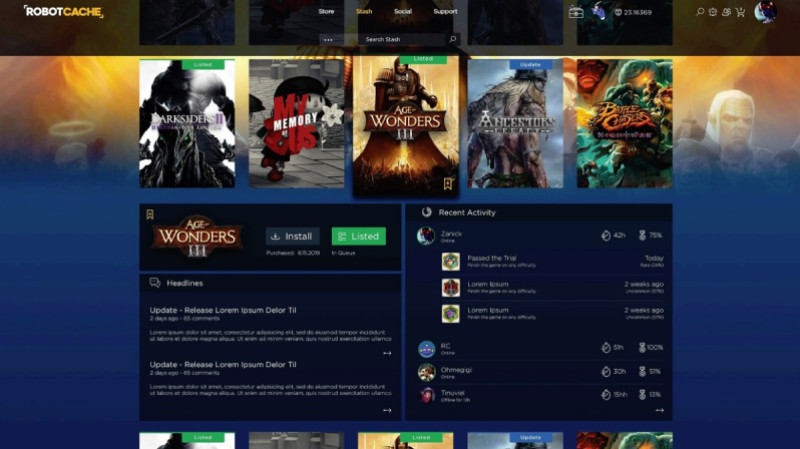This screenshot has height=449, width=800.
Task: Open the Support tab
Action: pyautogui.click(x=445, y=11)
